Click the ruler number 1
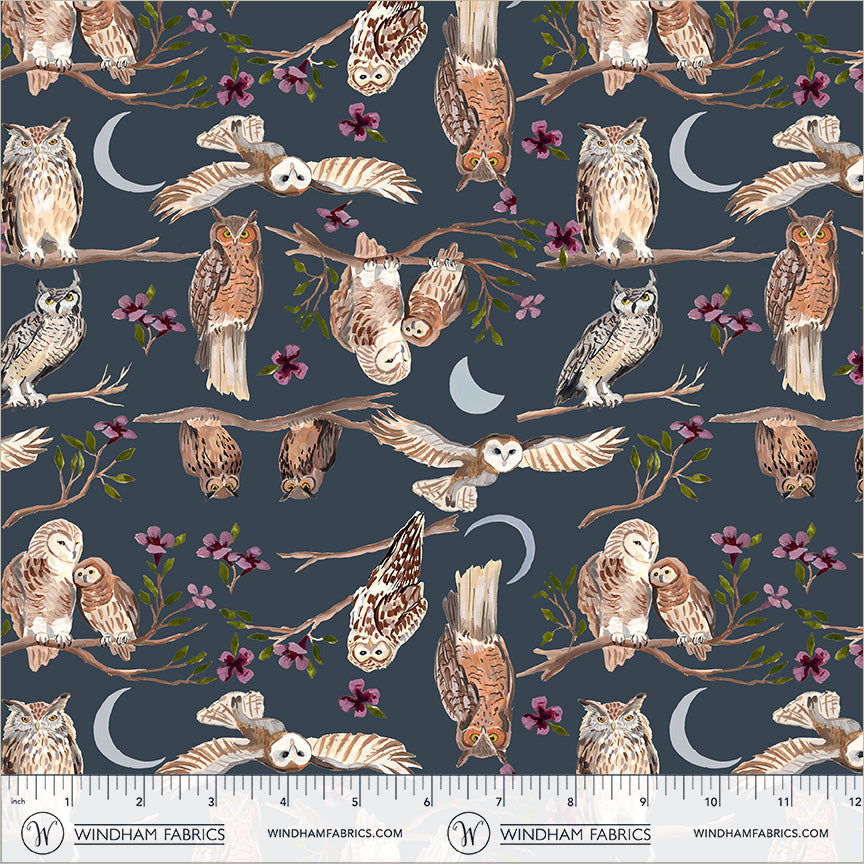864x864 pixels. click(68, 801)
